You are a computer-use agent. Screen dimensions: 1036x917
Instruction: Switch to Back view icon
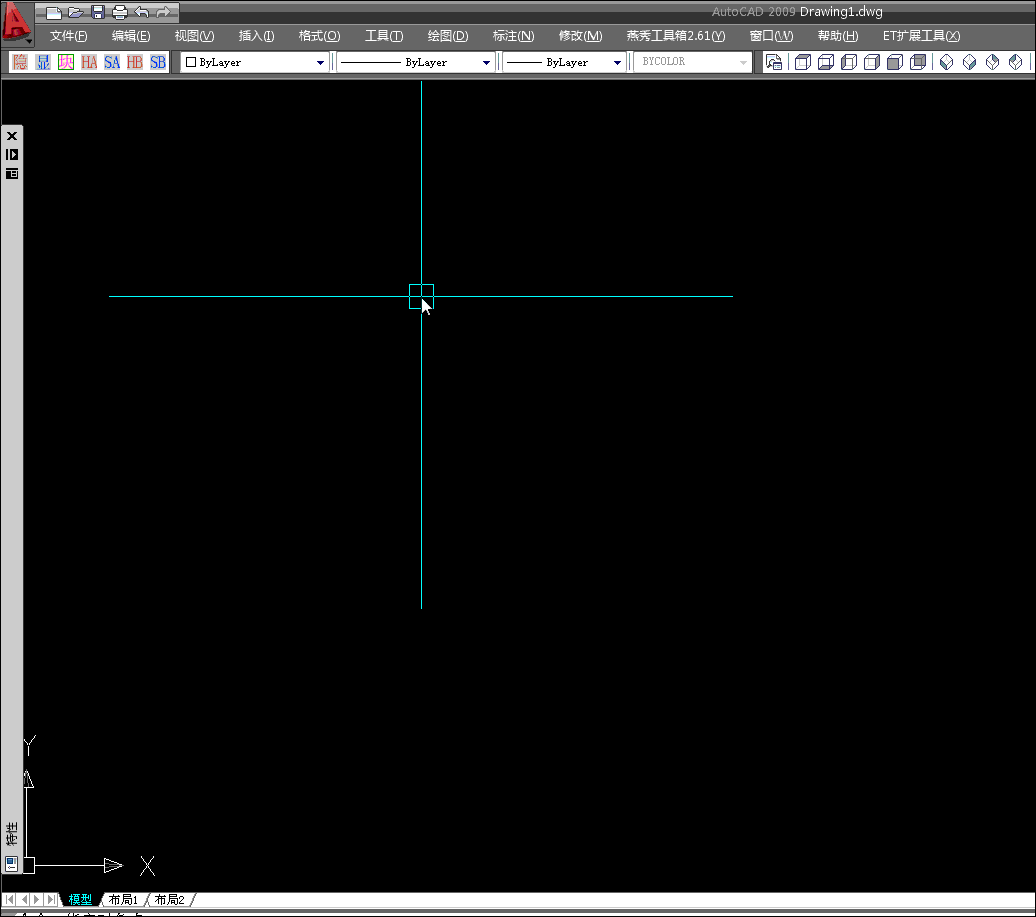pyautogui.click(x=918, y=62)
